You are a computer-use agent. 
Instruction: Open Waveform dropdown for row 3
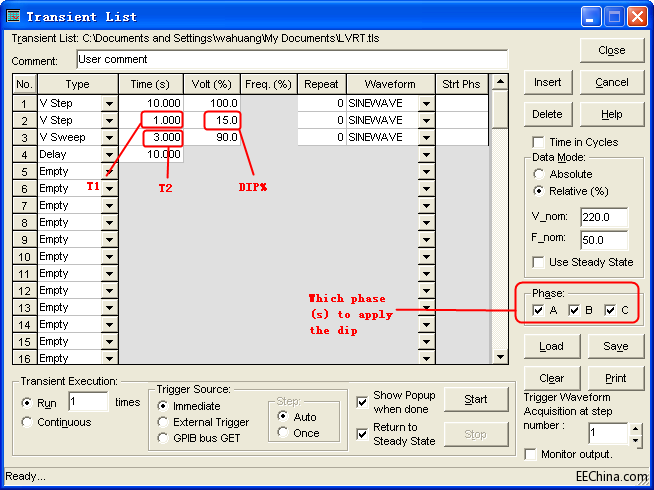click(426, 138)
